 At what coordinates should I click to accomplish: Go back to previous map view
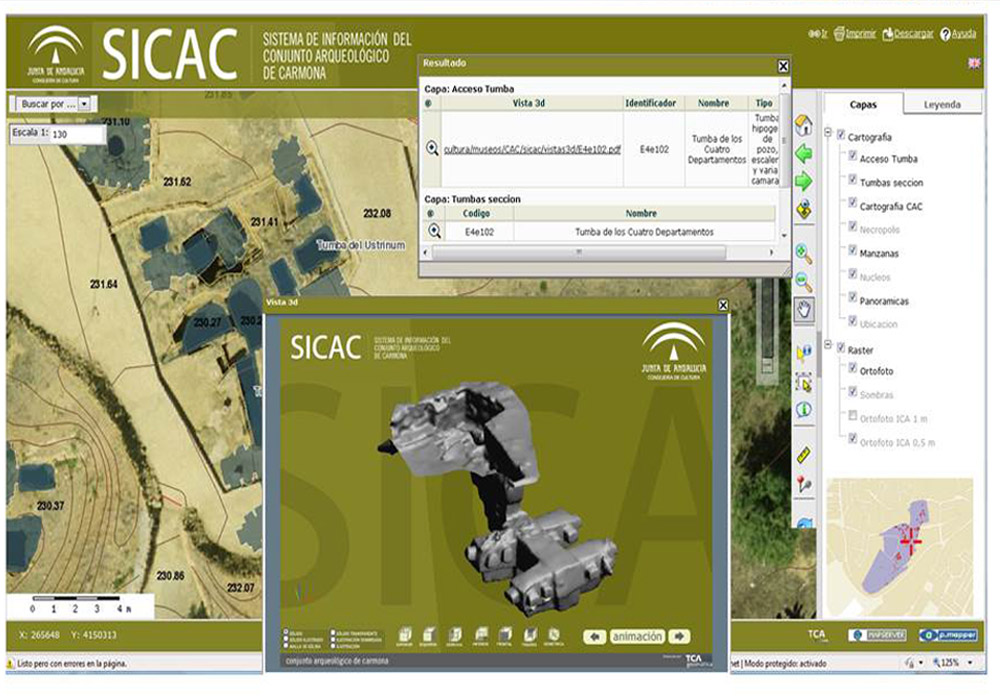(x=803, y=154)
